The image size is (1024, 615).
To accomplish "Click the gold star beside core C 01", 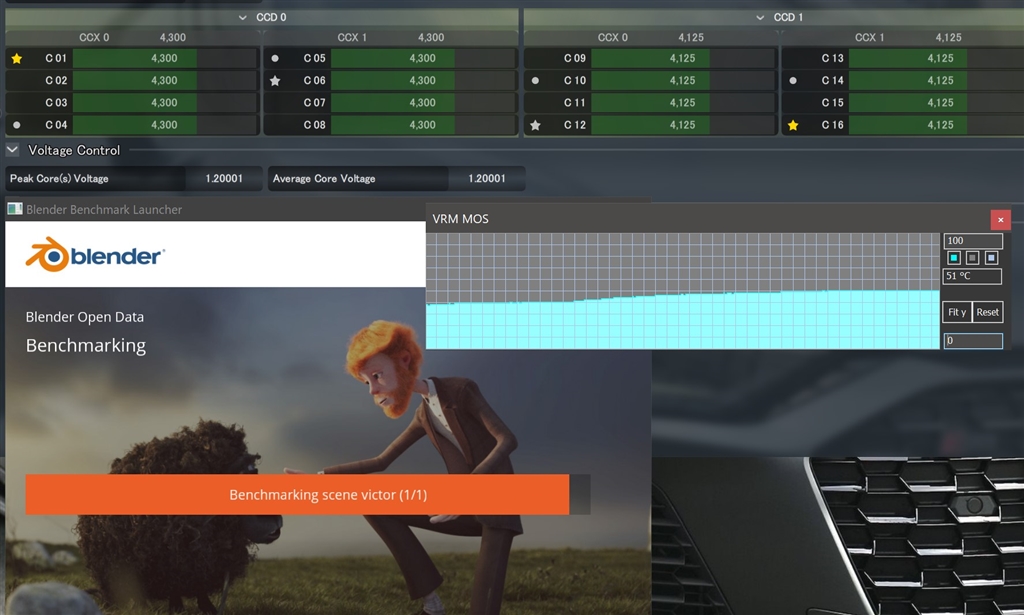I will pyautogui.click(x=17, y=59).
